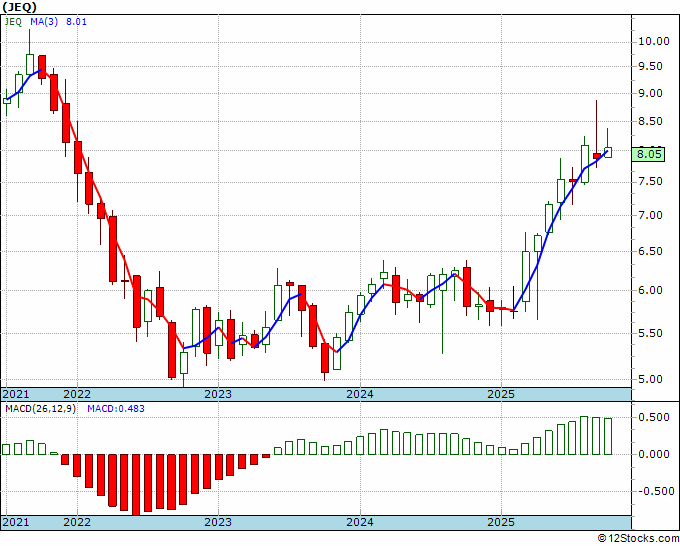Click the 5.50 price axis label

pyautogui.click(x=650, y=333)
